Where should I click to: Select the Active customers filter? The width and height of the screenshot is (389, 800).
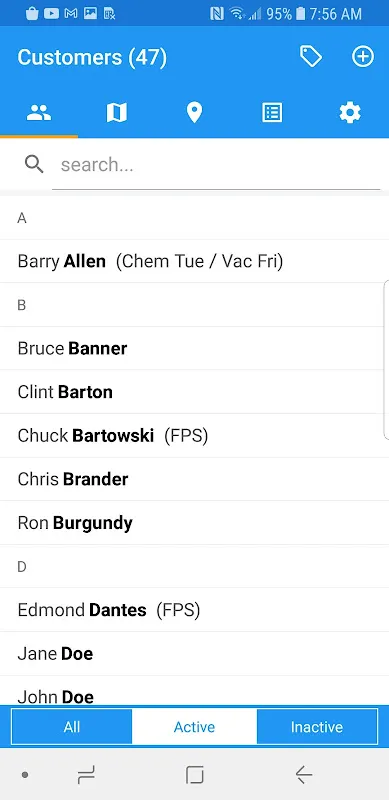coord(194,727)
